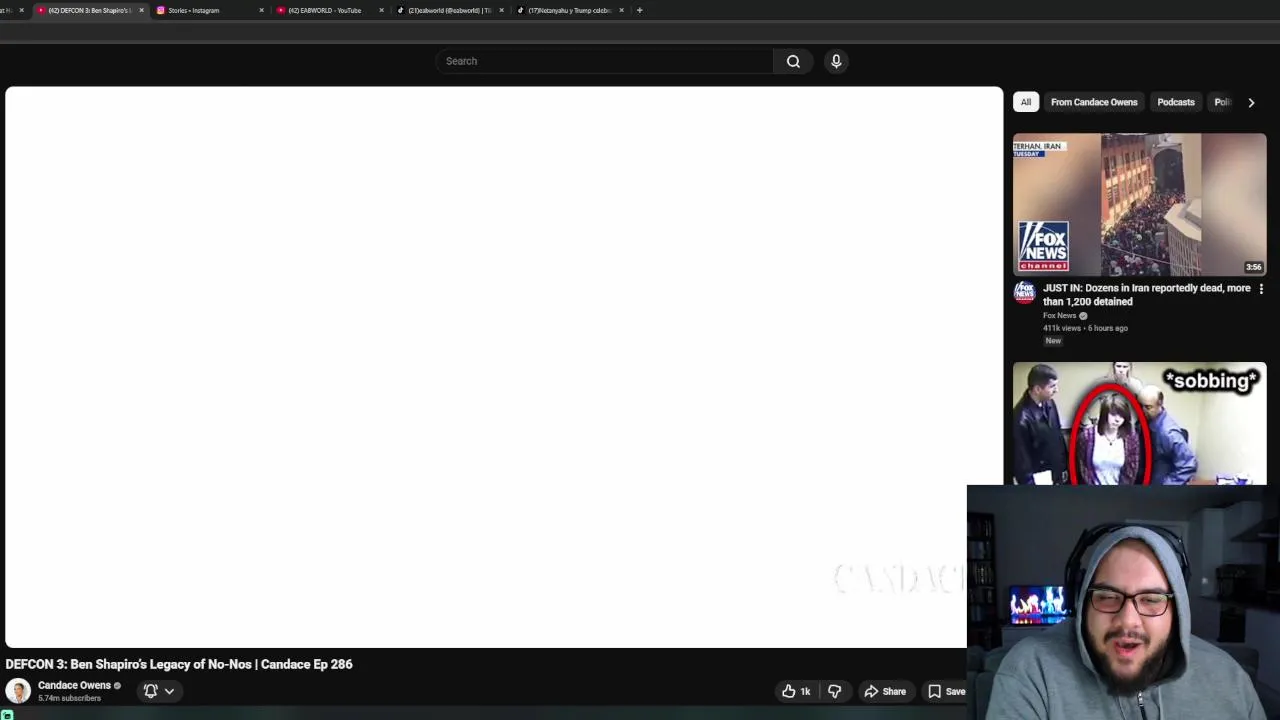The width and height of the screenshot is (1280, 720).
Task: Open Share options for the video
Action: 885,691
